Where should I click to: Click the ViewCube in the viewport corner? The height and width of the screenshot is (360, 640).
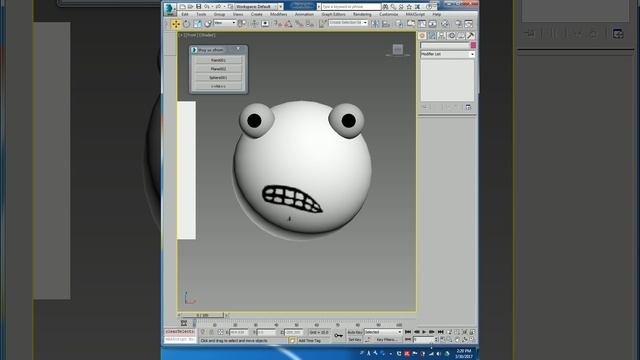[398, 50]
